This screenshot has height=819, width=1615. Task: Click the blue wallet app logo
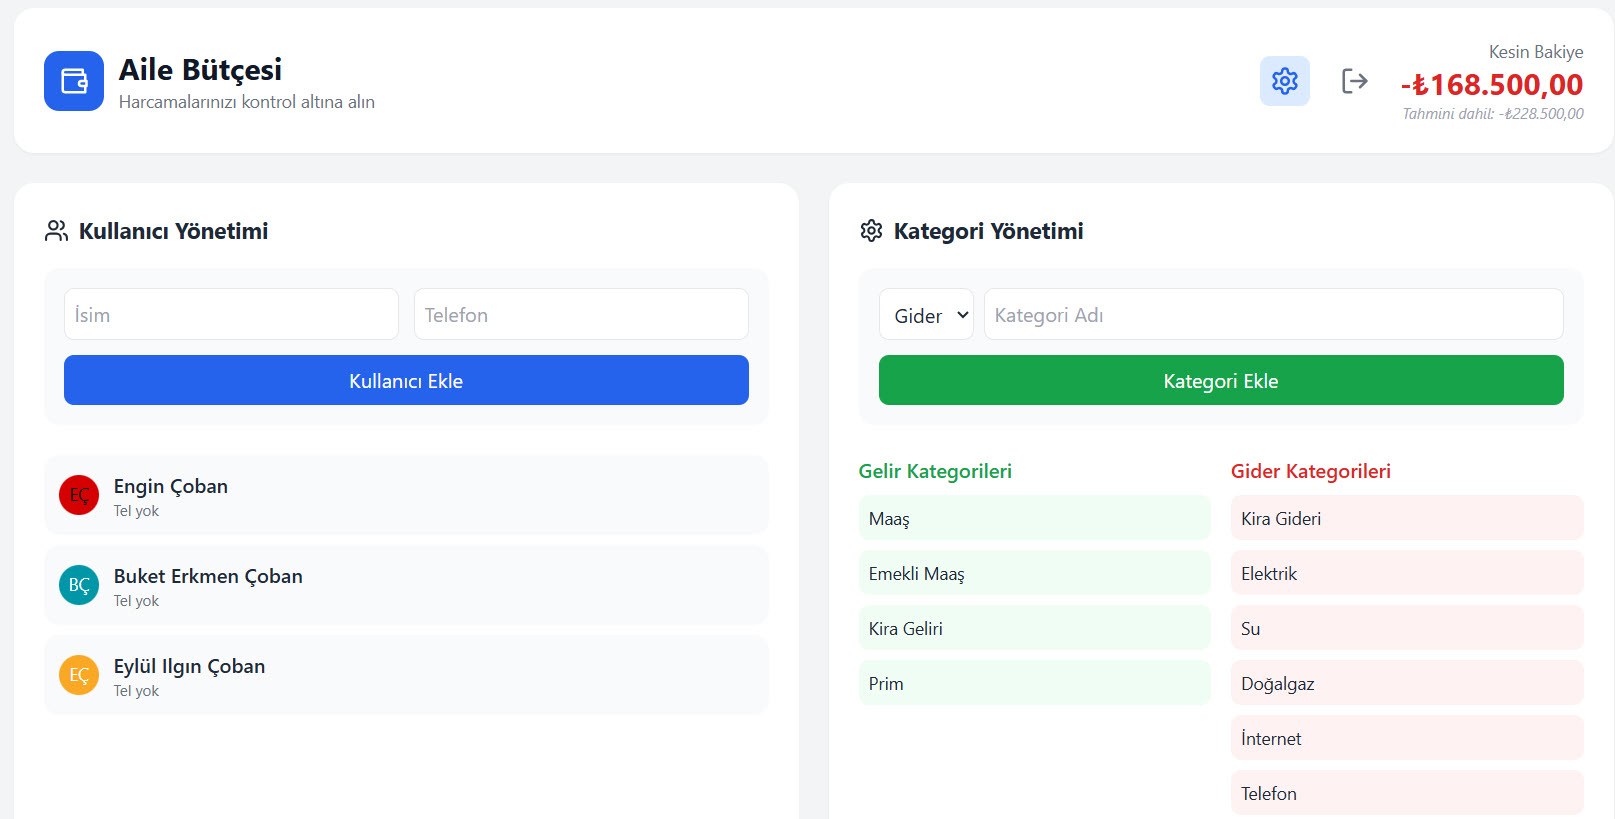point(74,81)
